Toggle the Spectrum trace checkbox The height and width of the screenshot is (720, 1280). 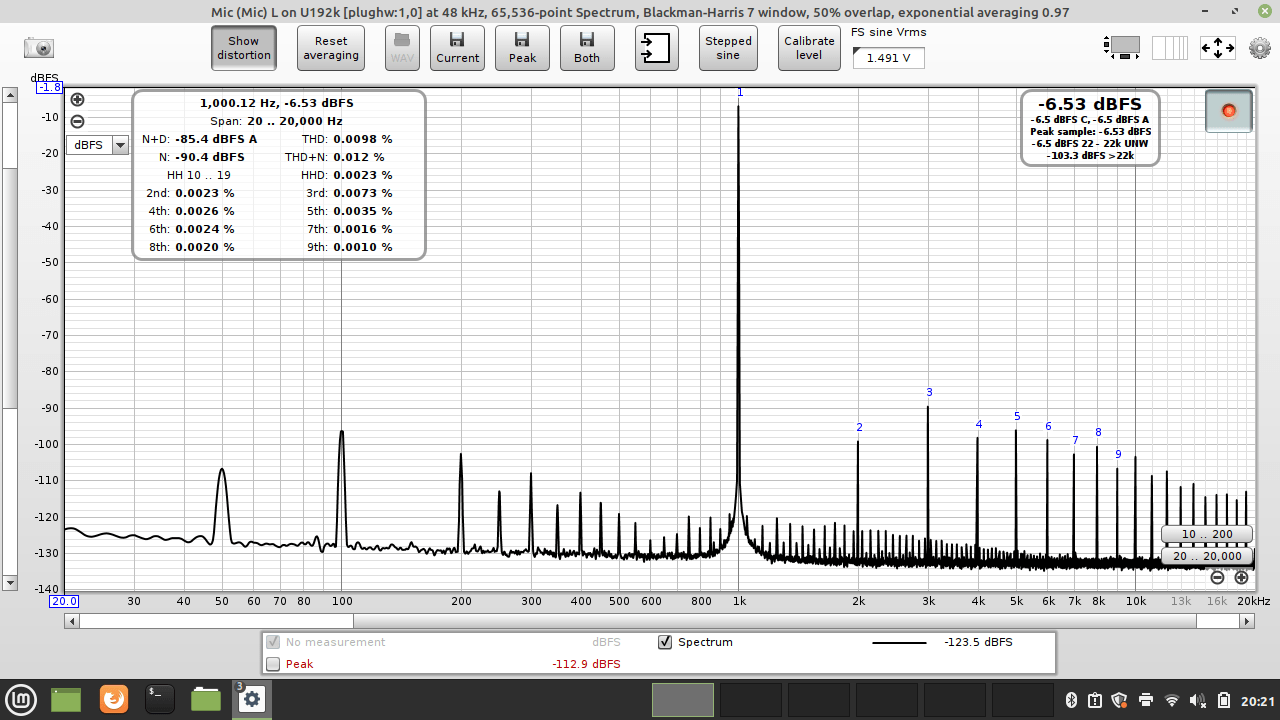point(665,642)
